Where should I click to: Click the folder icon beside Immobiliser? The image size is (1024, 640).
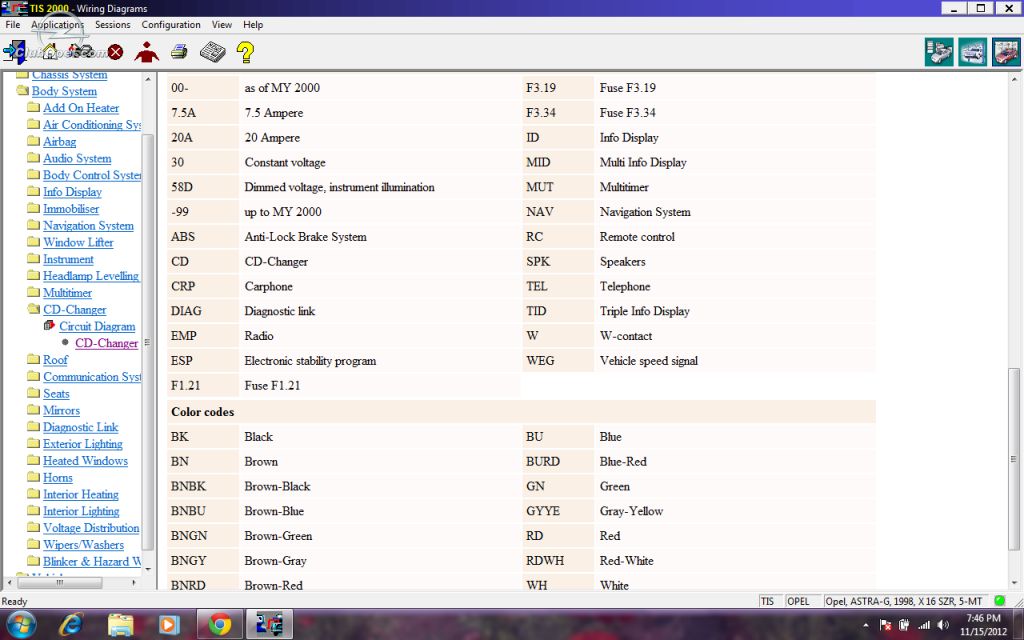tap(34, 208)
